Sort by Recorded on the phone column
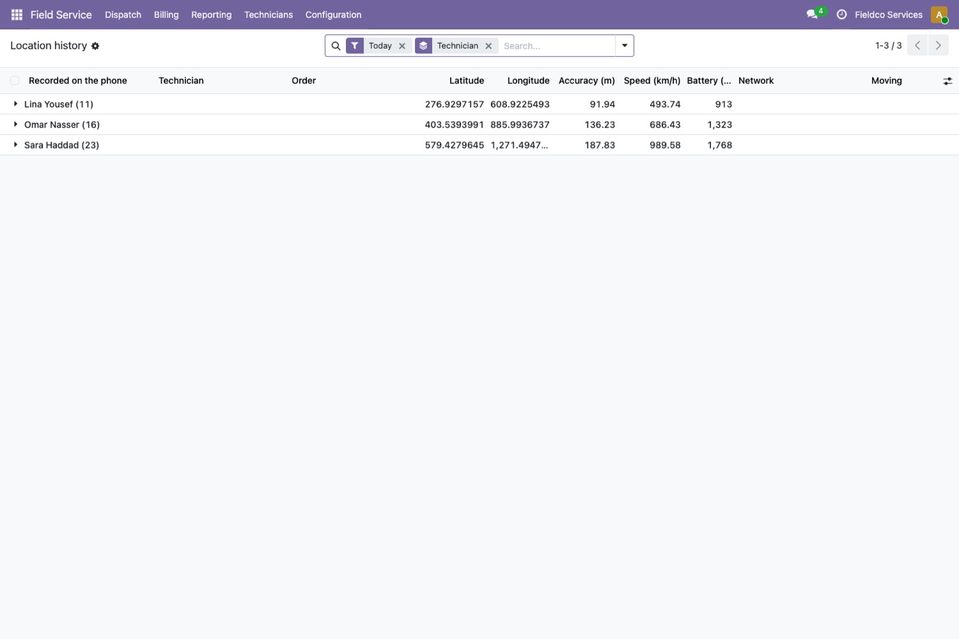 tap(78, 81)
